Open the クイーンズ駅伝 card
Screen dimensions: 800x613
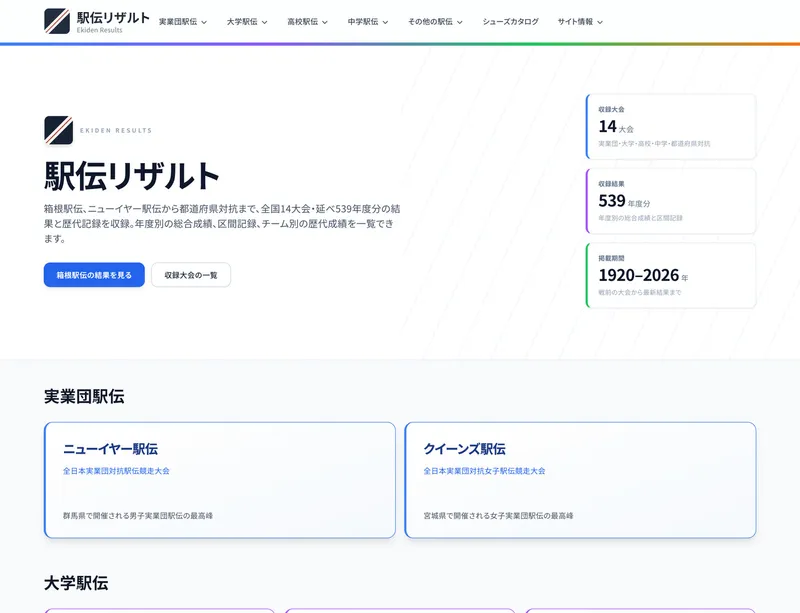click(580, 480)
